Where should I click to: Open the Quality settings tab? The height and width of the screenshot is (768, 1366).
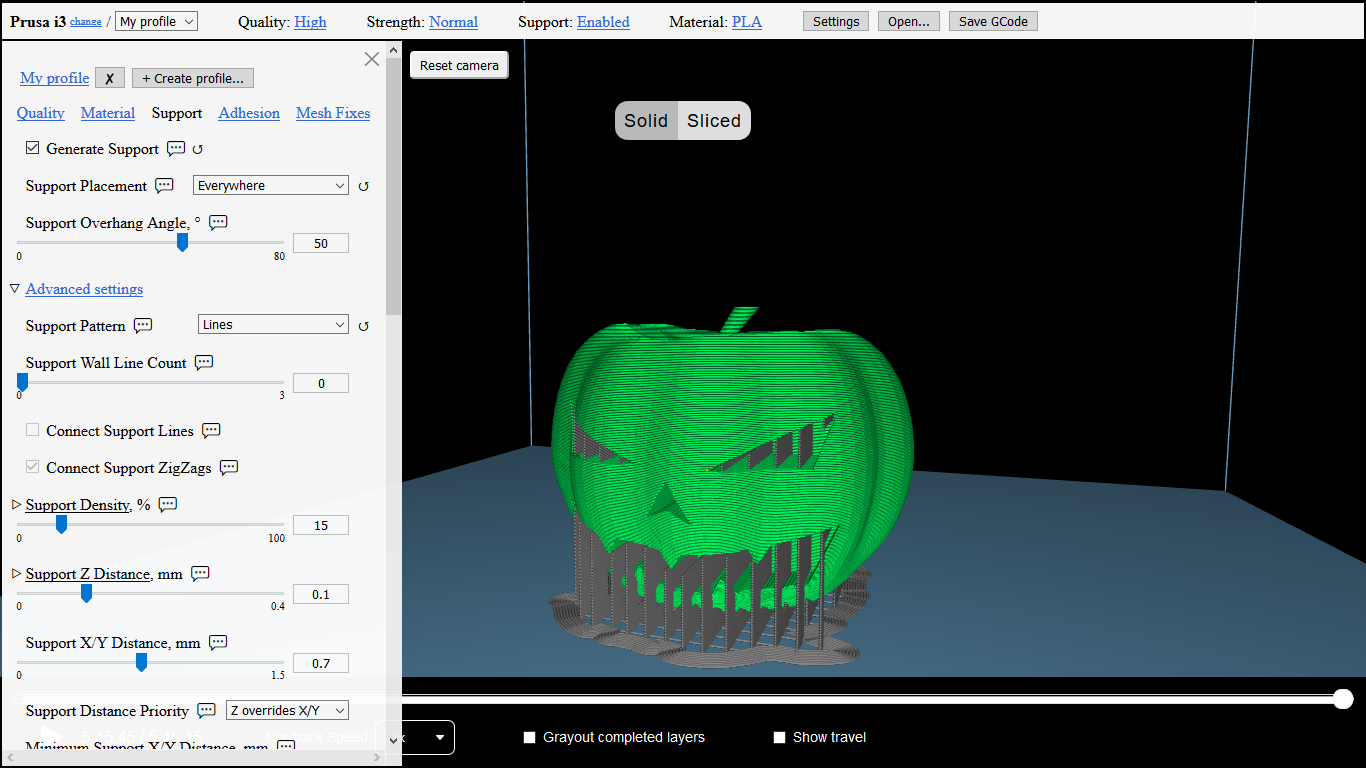[41, 113]
